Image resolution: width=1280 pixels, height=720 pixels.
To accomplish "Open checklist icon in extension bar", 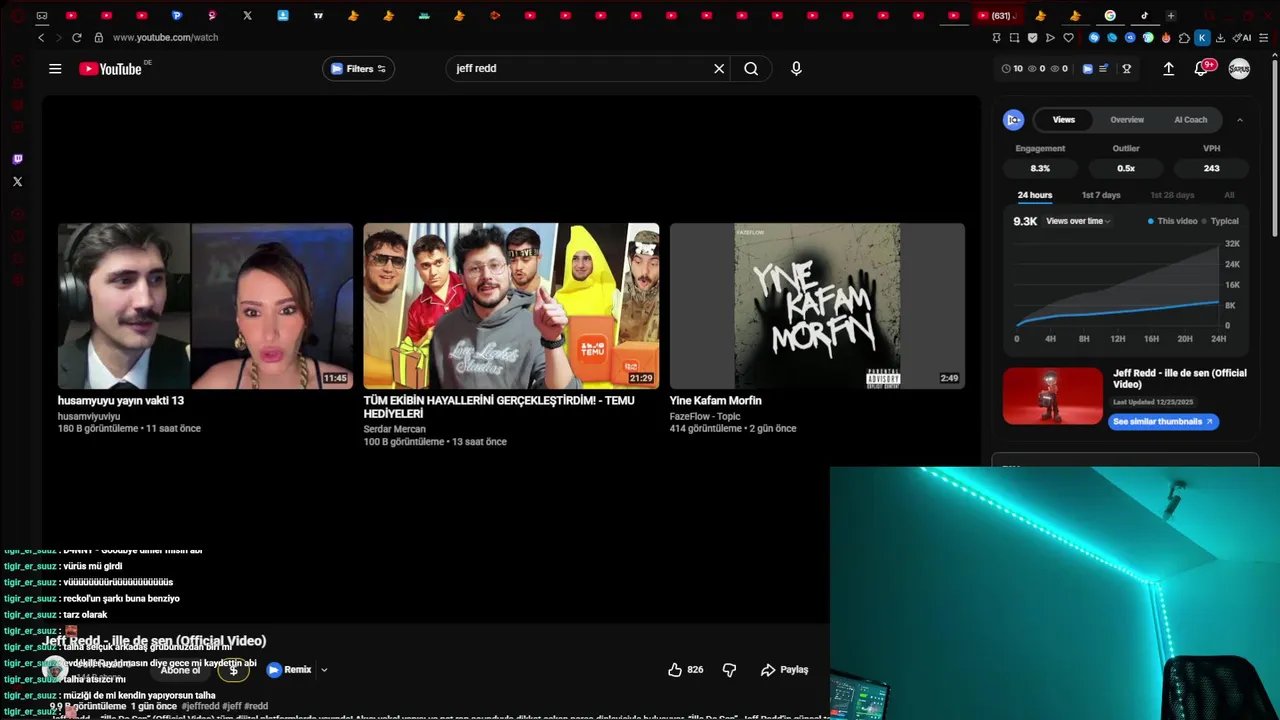I will (1104, 69).
